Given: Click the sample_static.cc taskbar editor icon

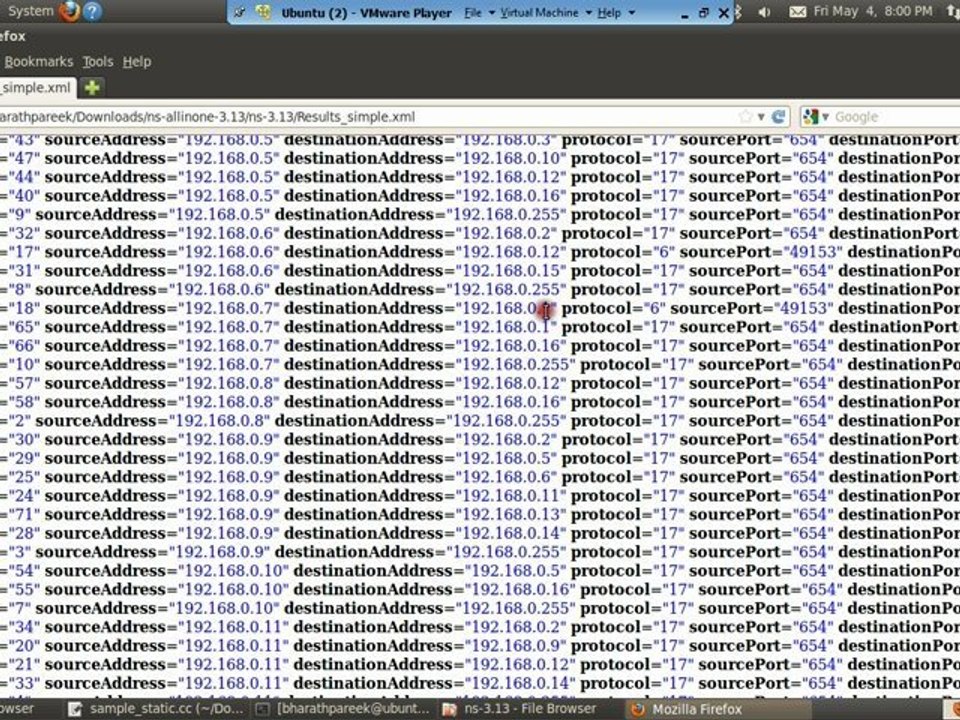Looking at the screenshot, I should [x=75, y=709].
